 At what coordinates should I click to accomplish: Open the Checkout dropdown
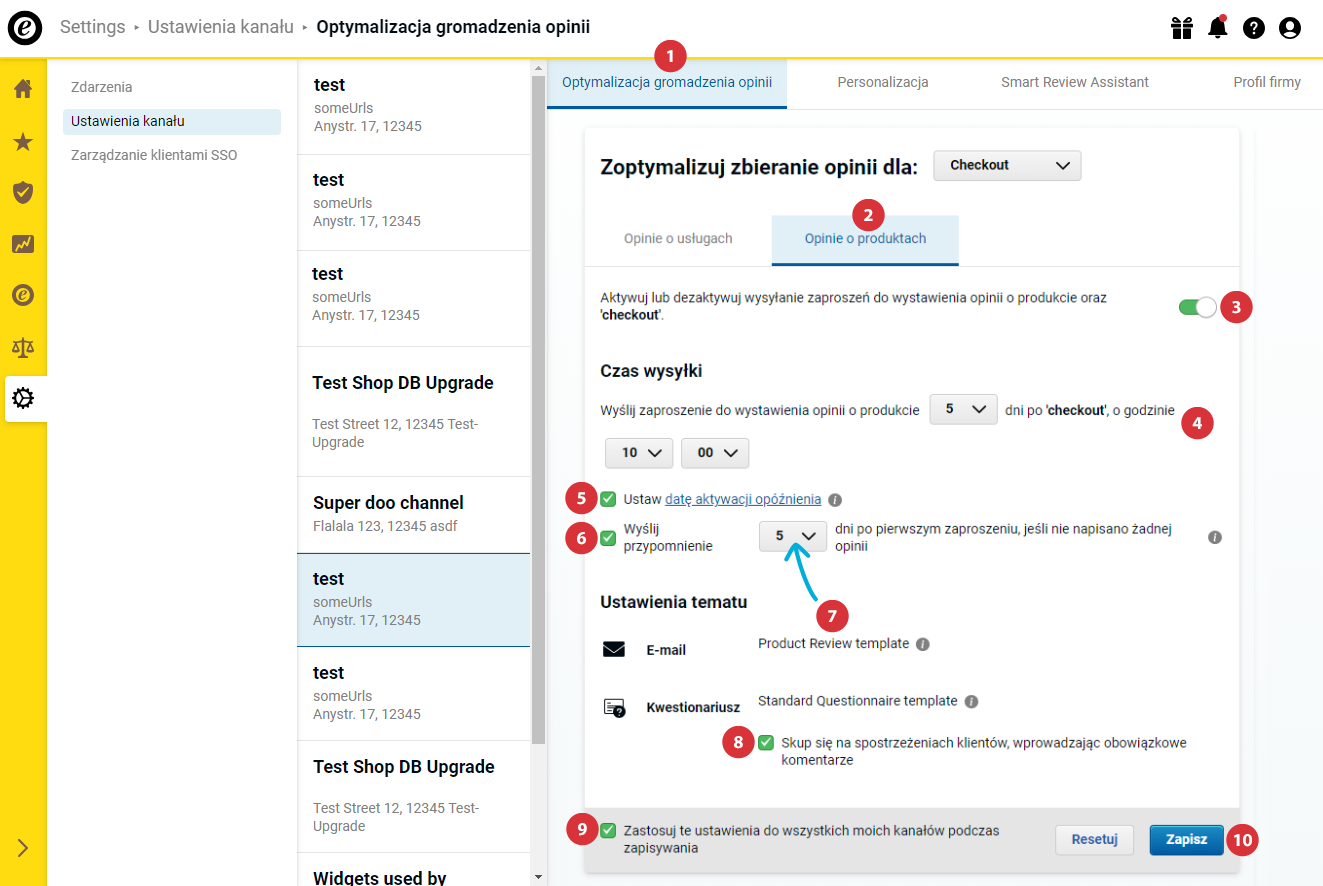pos(1007,166)
